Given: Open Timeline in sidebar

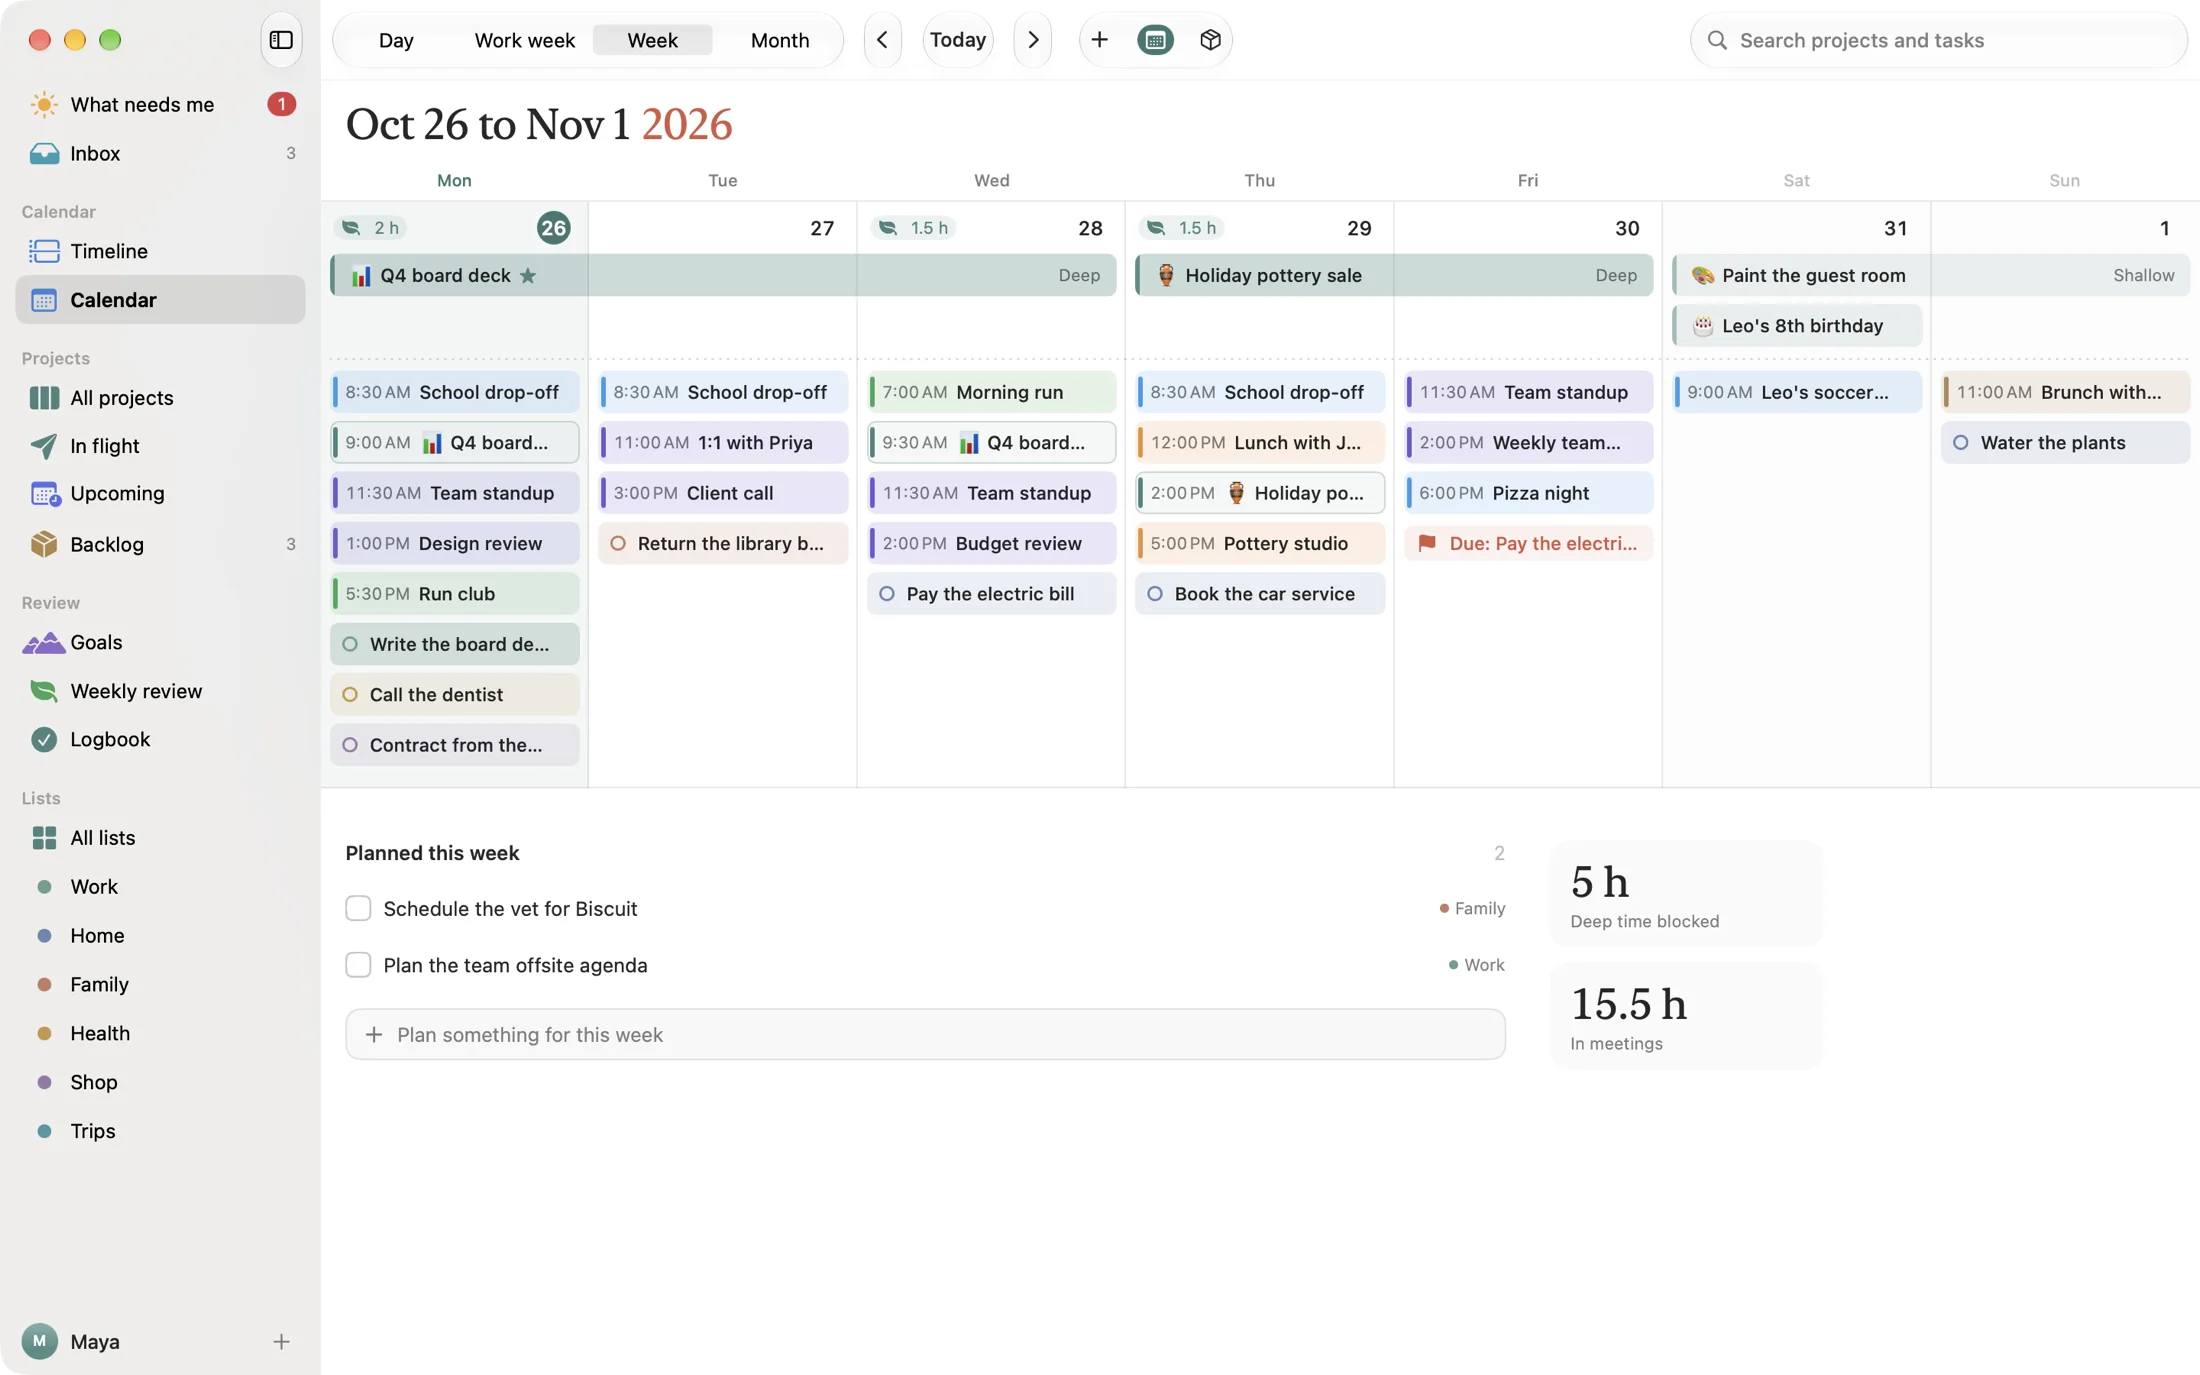Looking at the screenshot, I should [160, 251].
